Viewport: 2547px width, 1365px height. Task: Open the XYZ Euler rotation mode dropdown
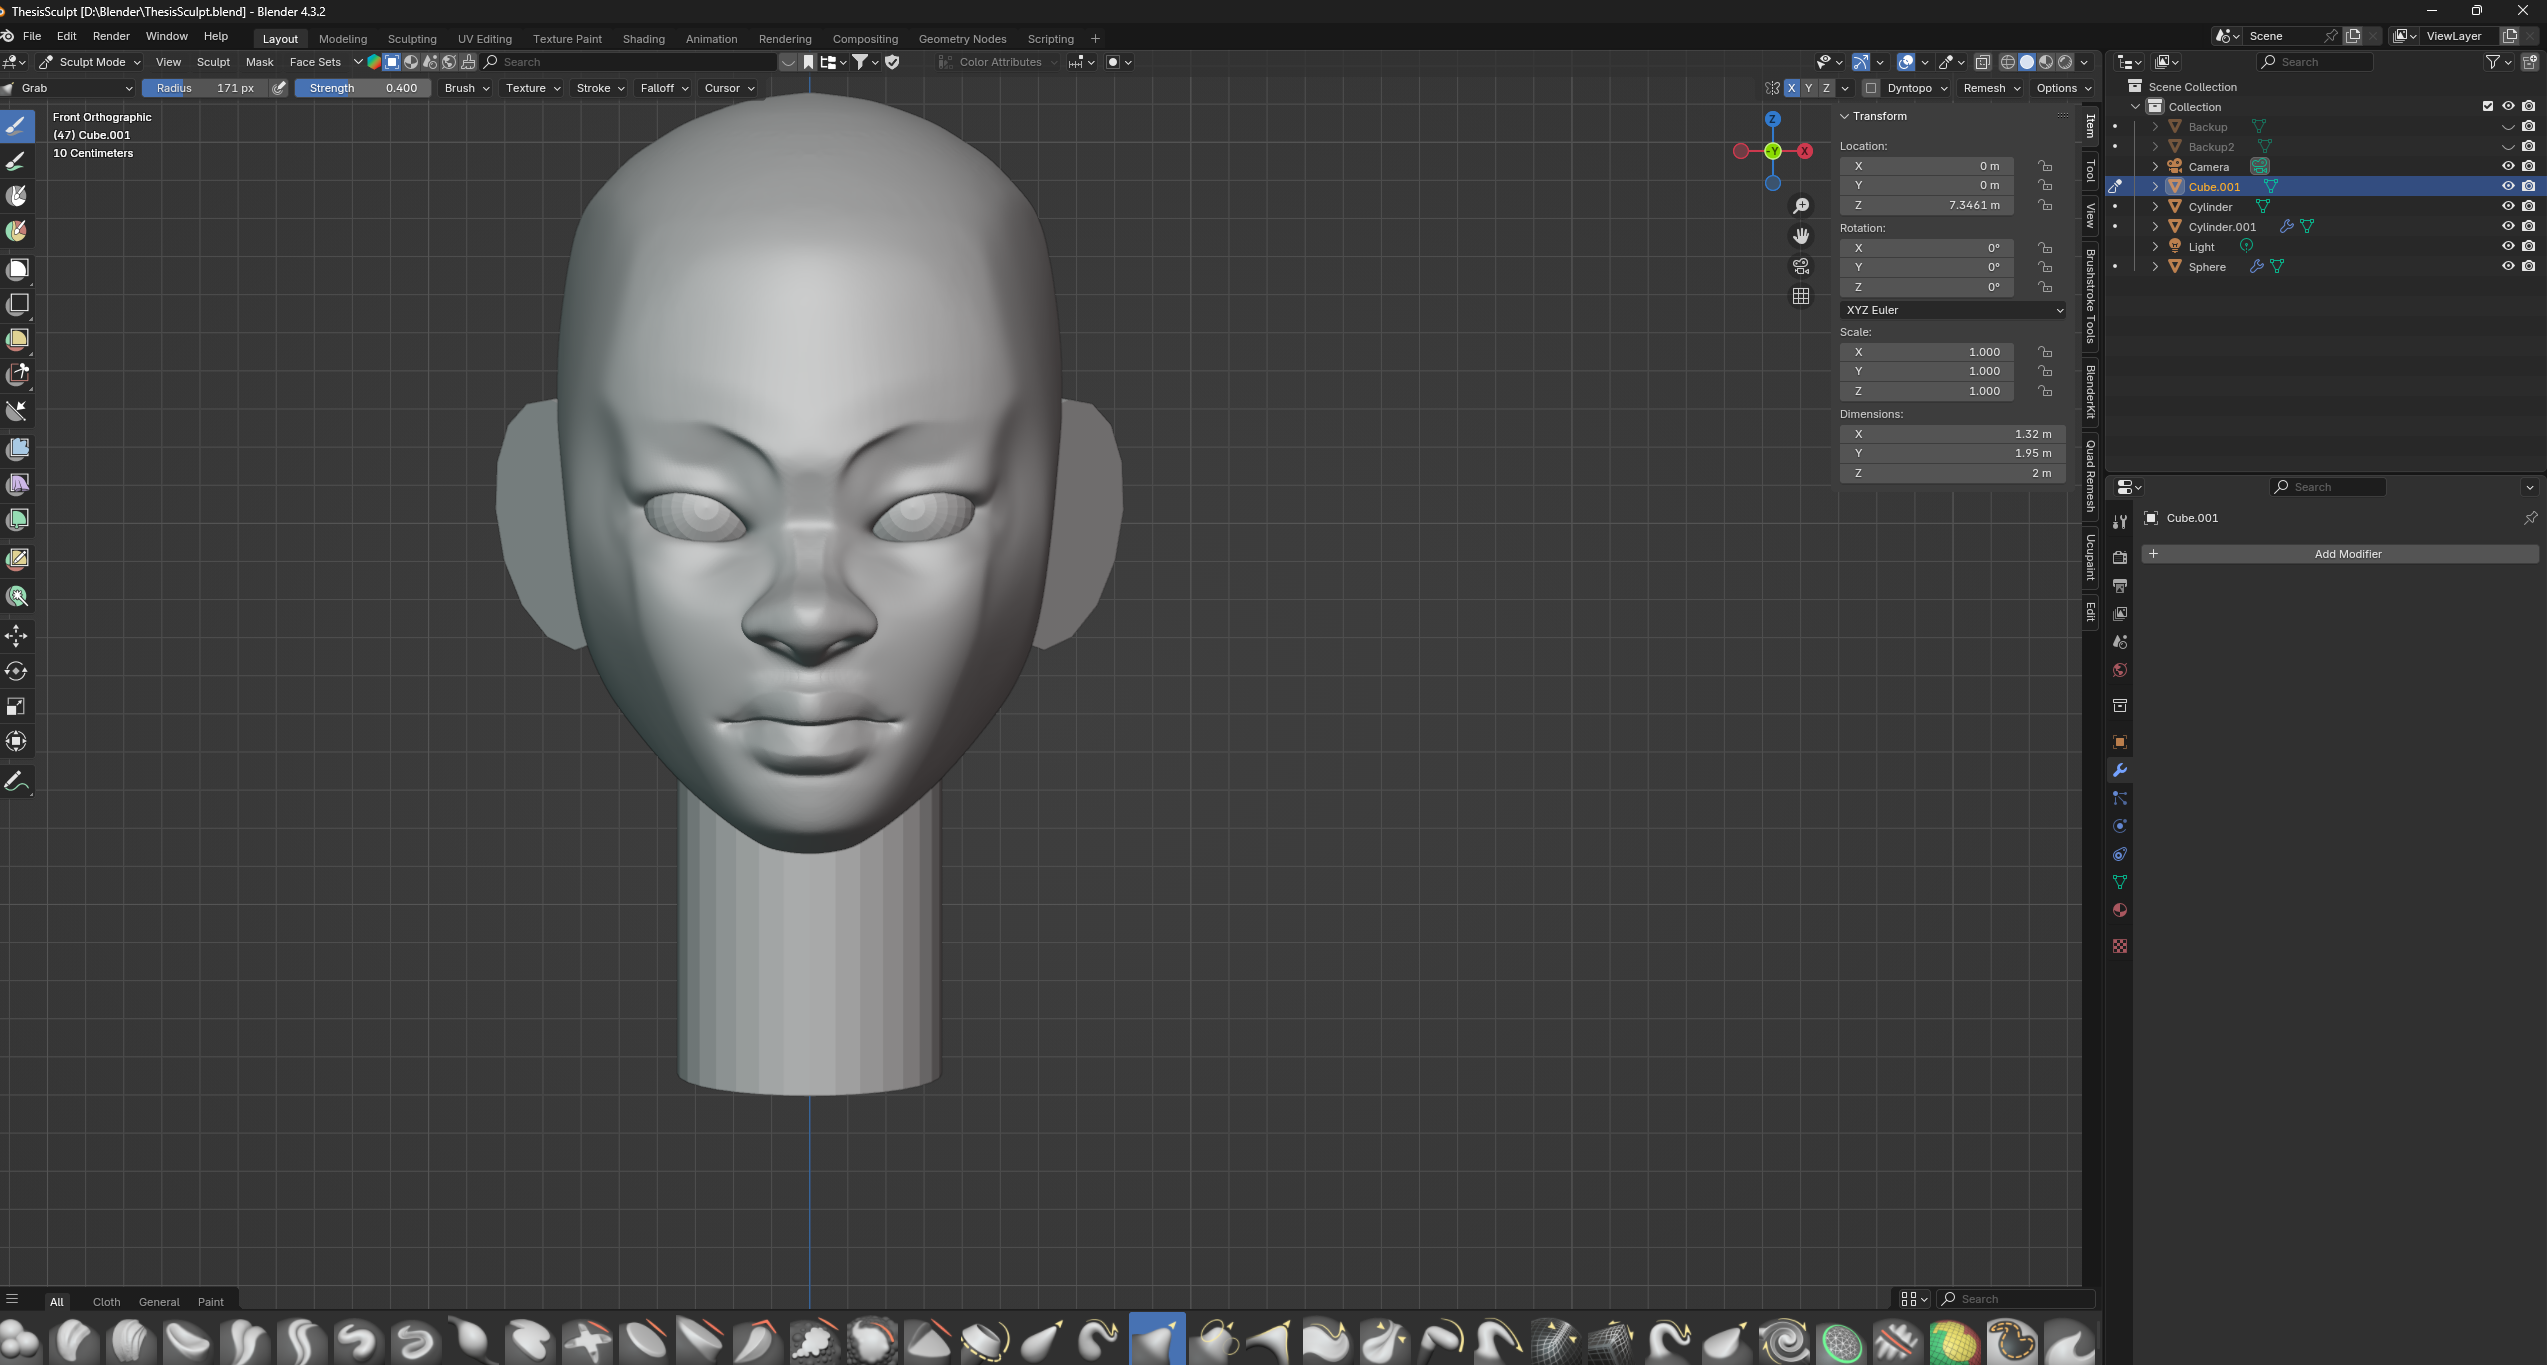[x=1952, y=310]
